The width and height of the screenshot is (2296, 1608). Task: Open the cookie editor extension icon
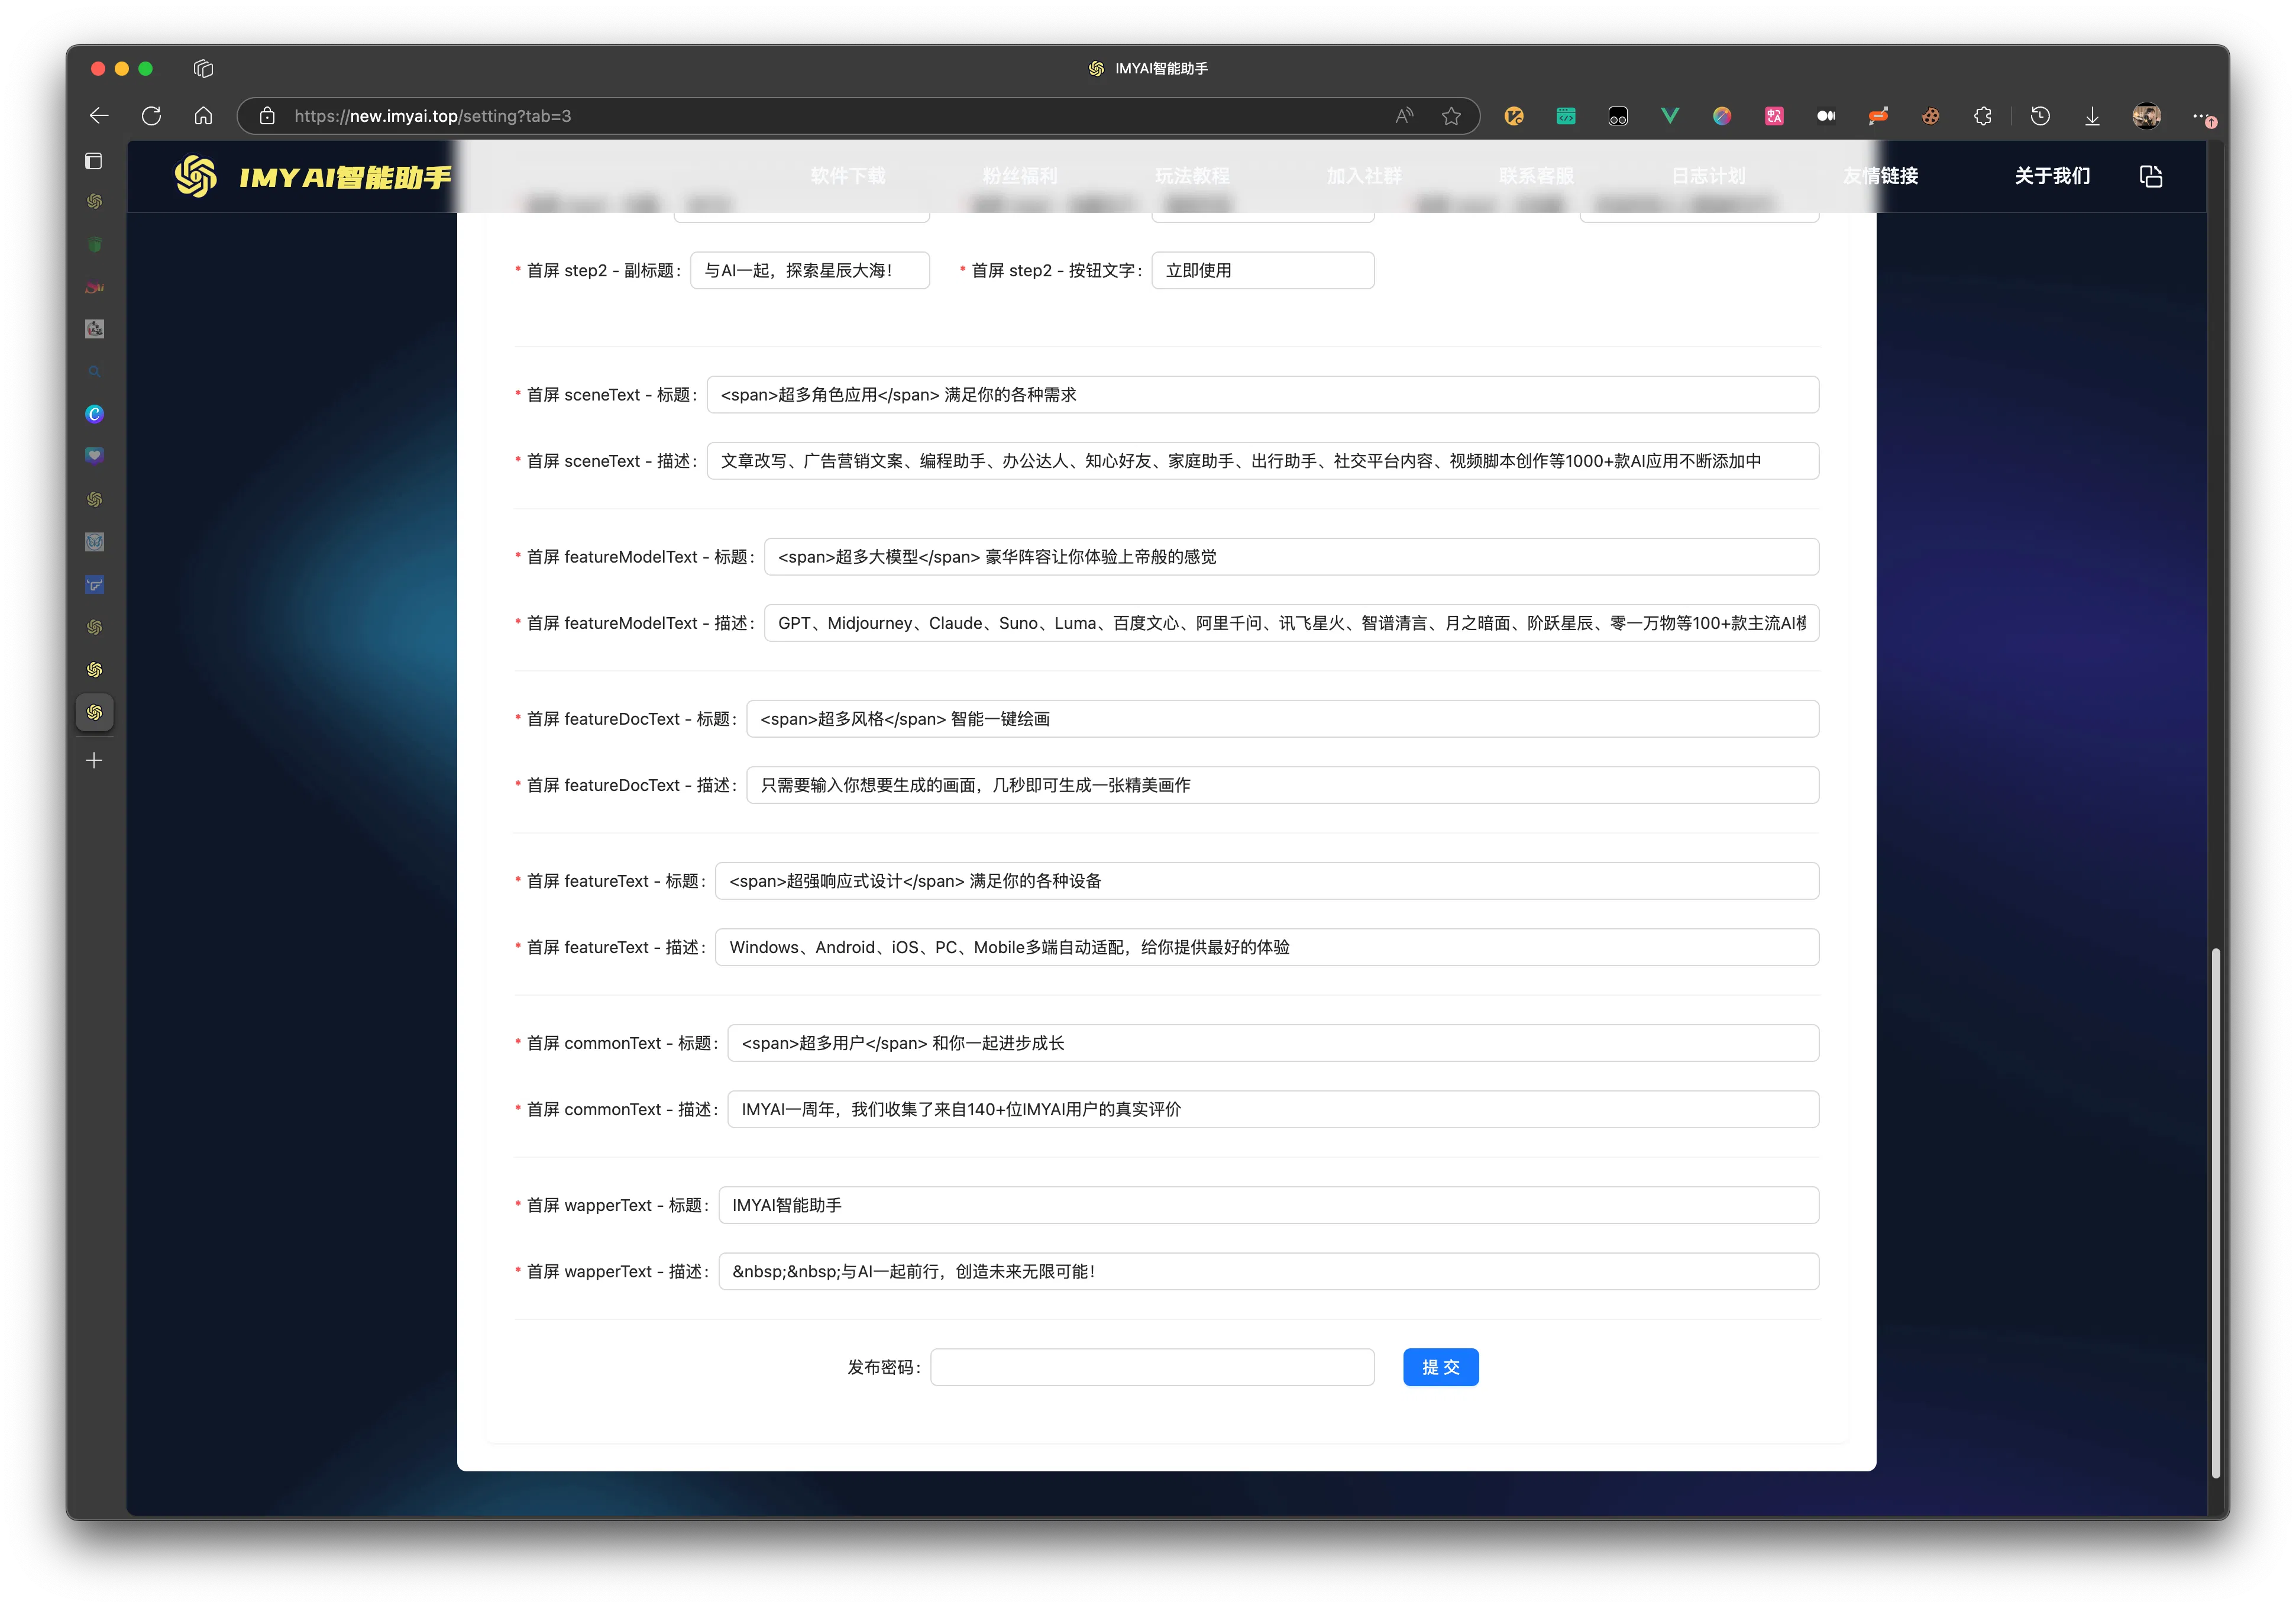click(x=1930, y=116)
